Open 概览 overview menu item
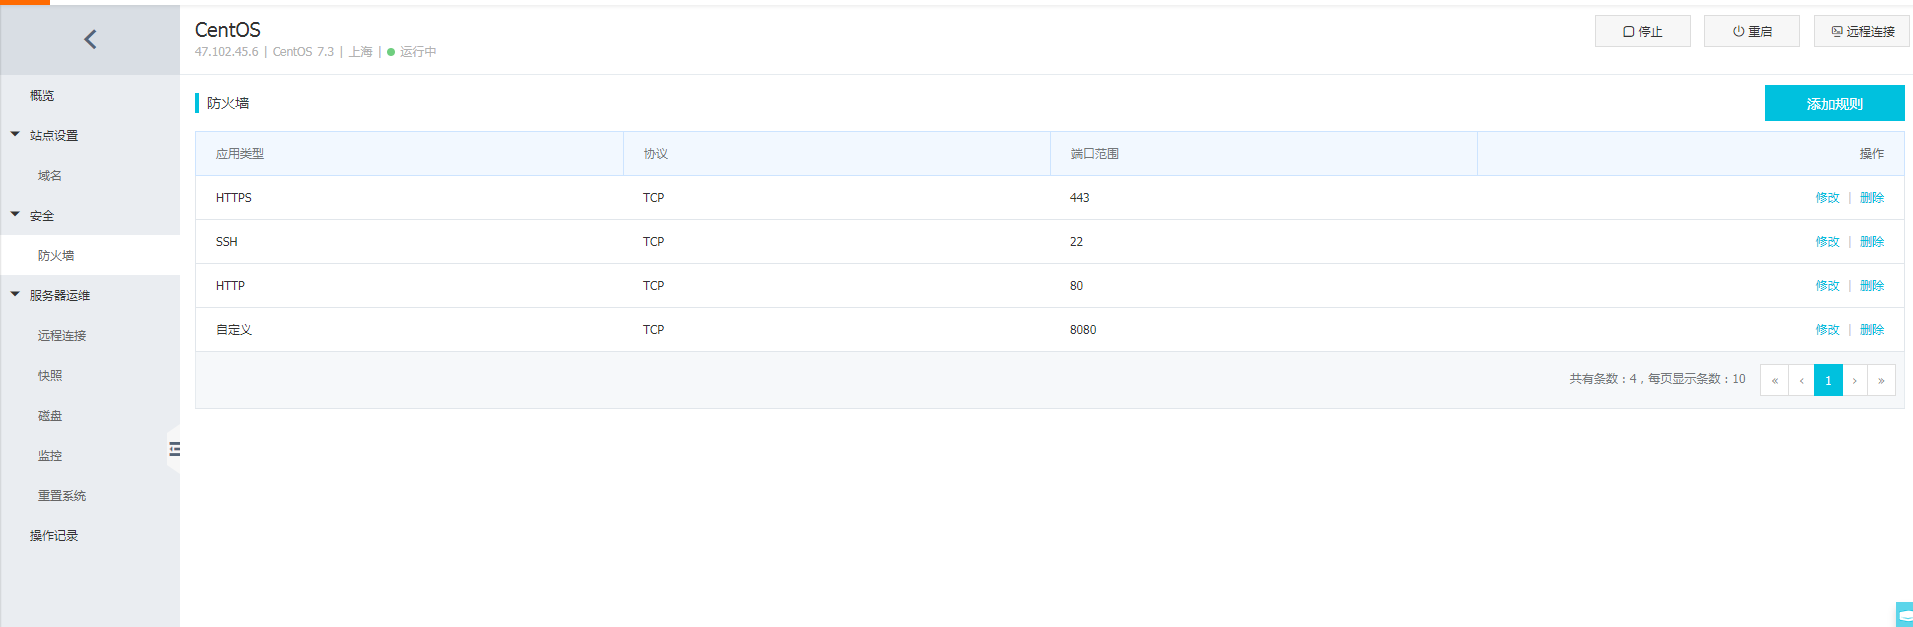This screenshot has height=627, width=1913. tap(42, 95)
